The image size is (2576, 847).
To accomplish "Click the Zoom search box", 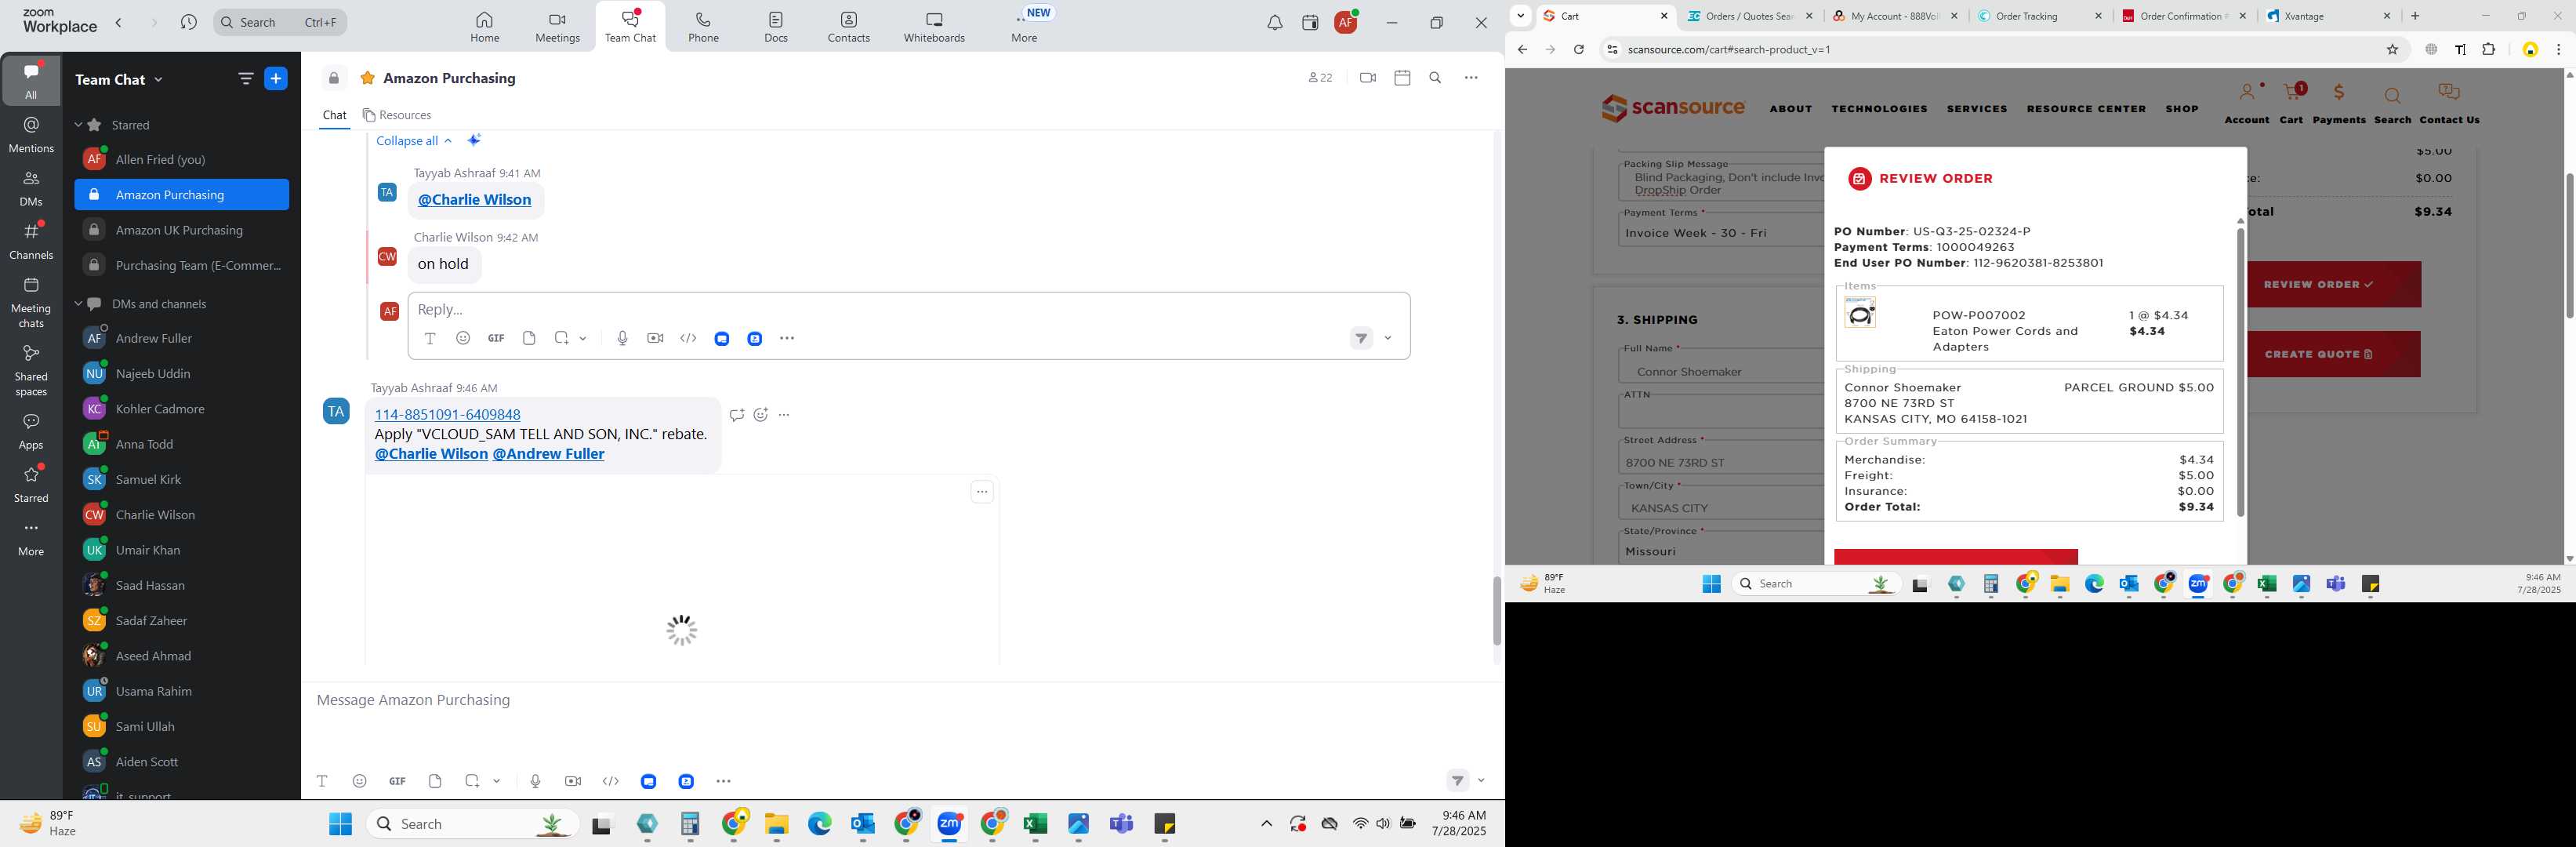I will click(280, 22).
